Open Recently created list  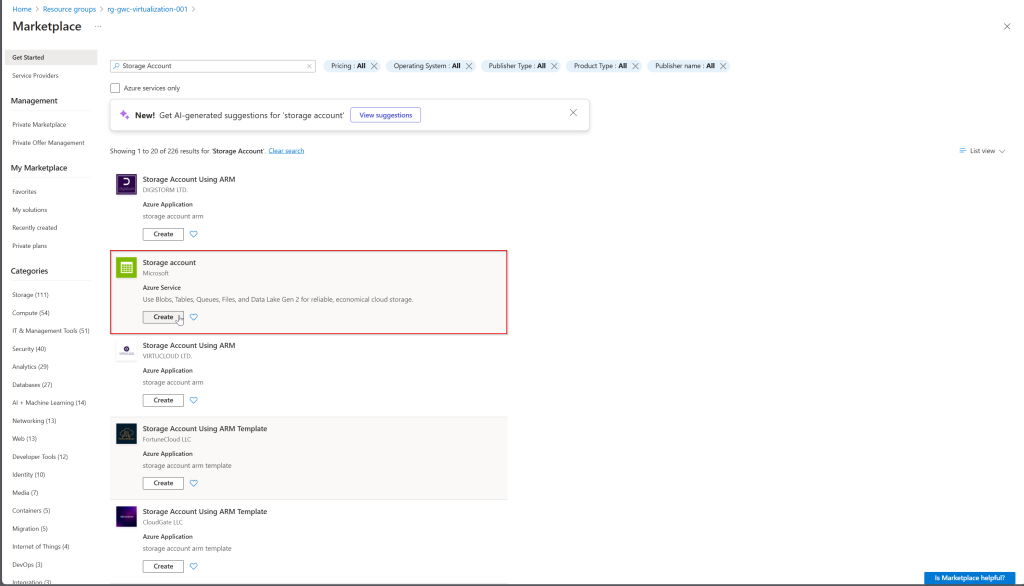[35, 227]
